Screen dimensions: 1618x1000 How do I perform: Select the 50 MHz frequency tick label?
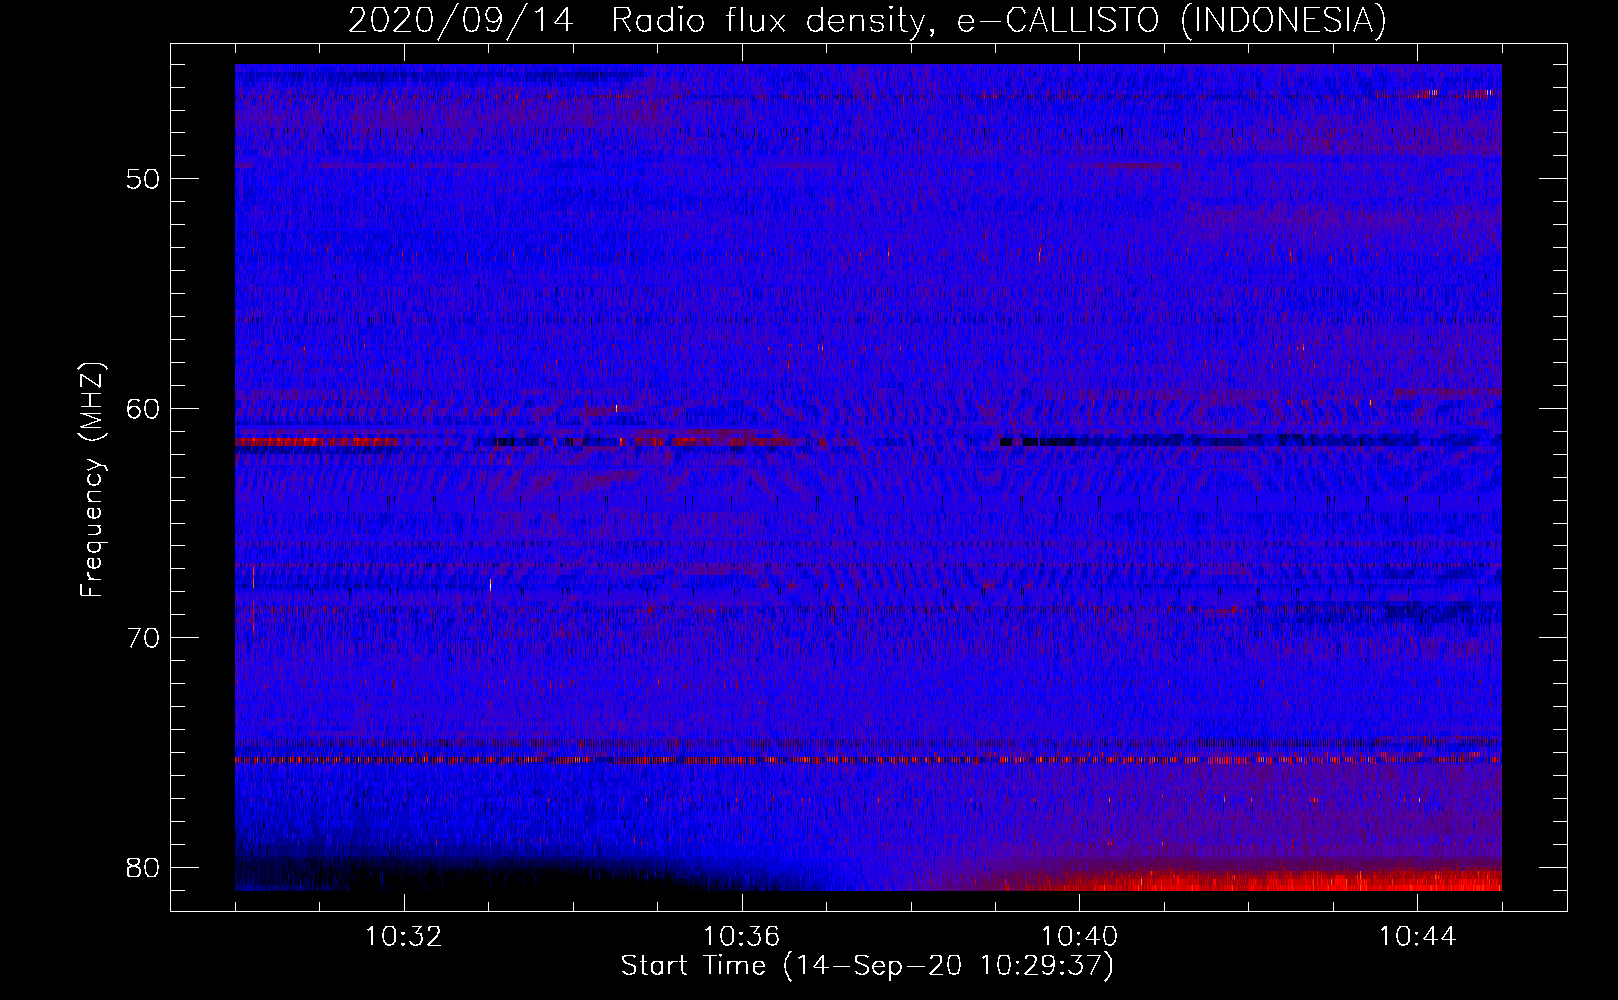click(x=144, y=179)
